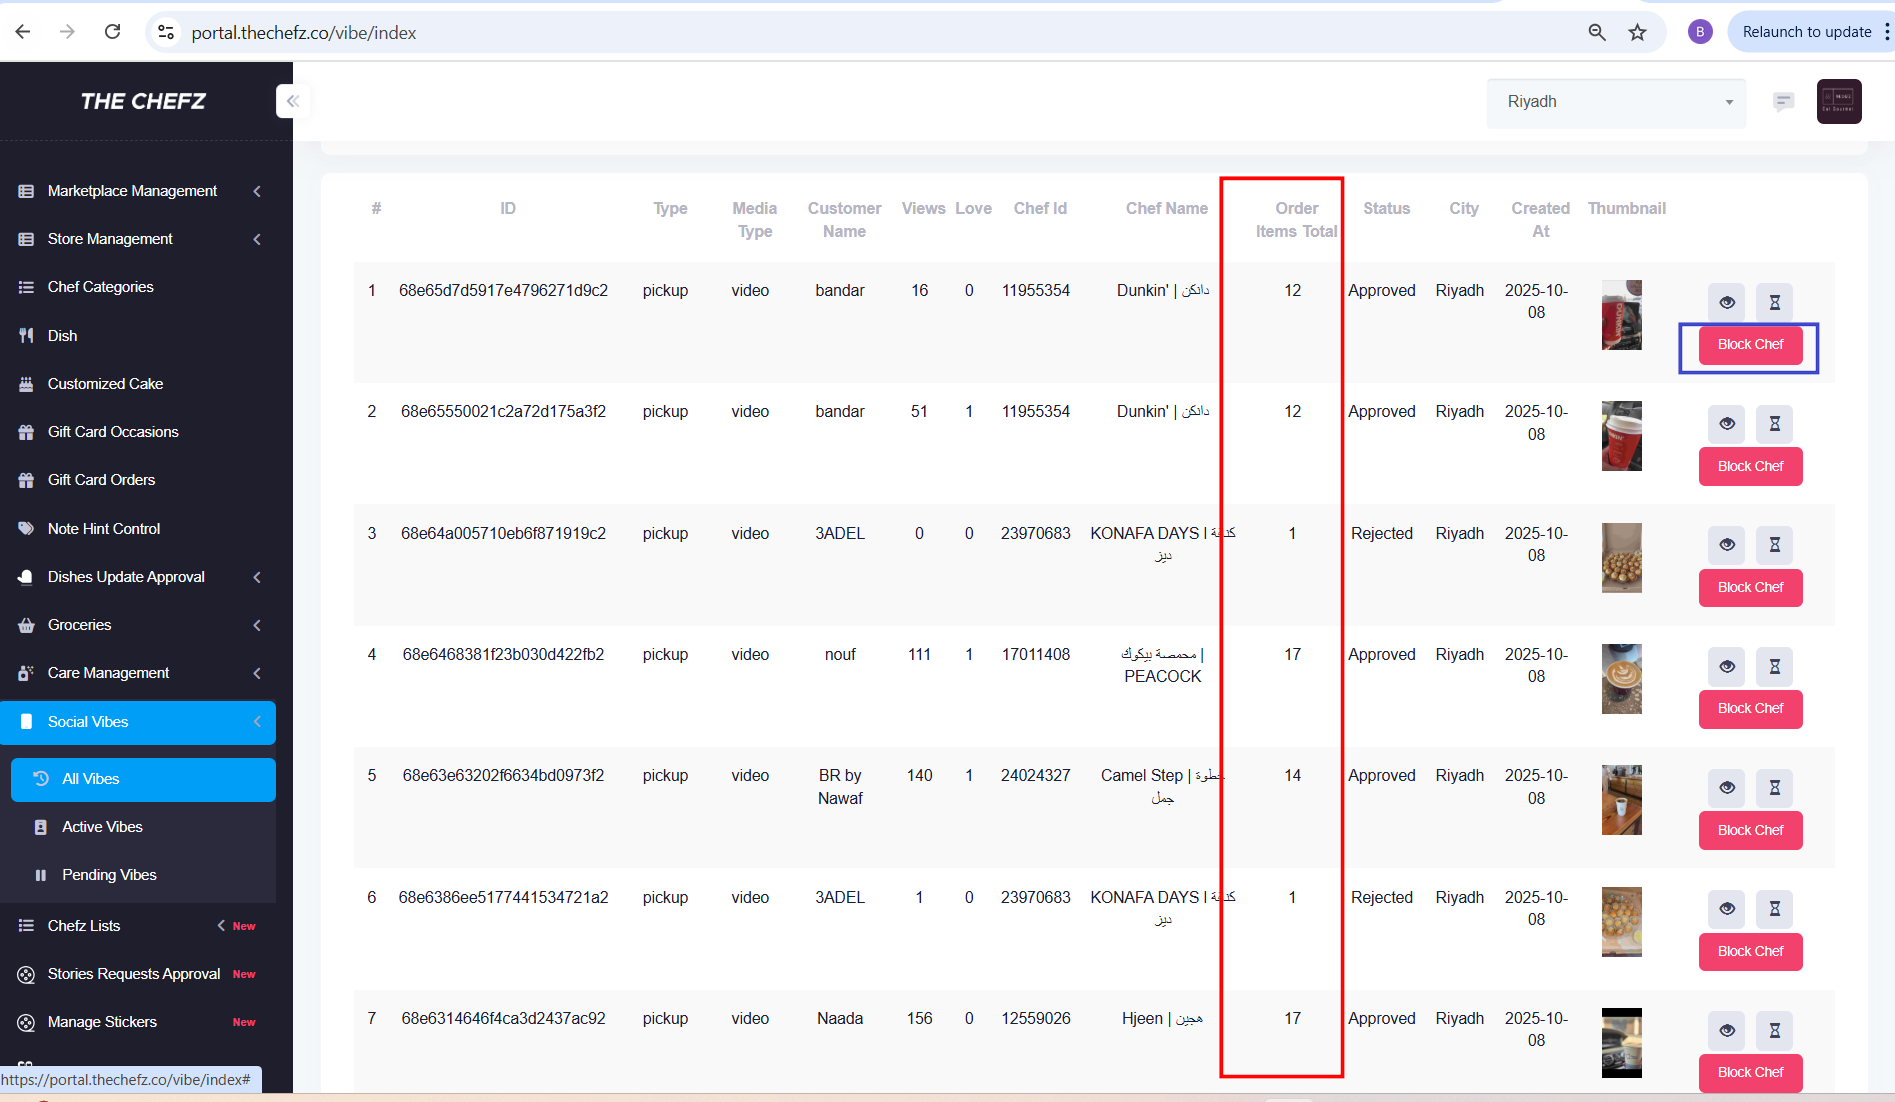Click eye icon for PEACOCK vibe row
The width and height of the screenshot is (1895, 1102).
pyautogui.click(x=1726, y=666)
